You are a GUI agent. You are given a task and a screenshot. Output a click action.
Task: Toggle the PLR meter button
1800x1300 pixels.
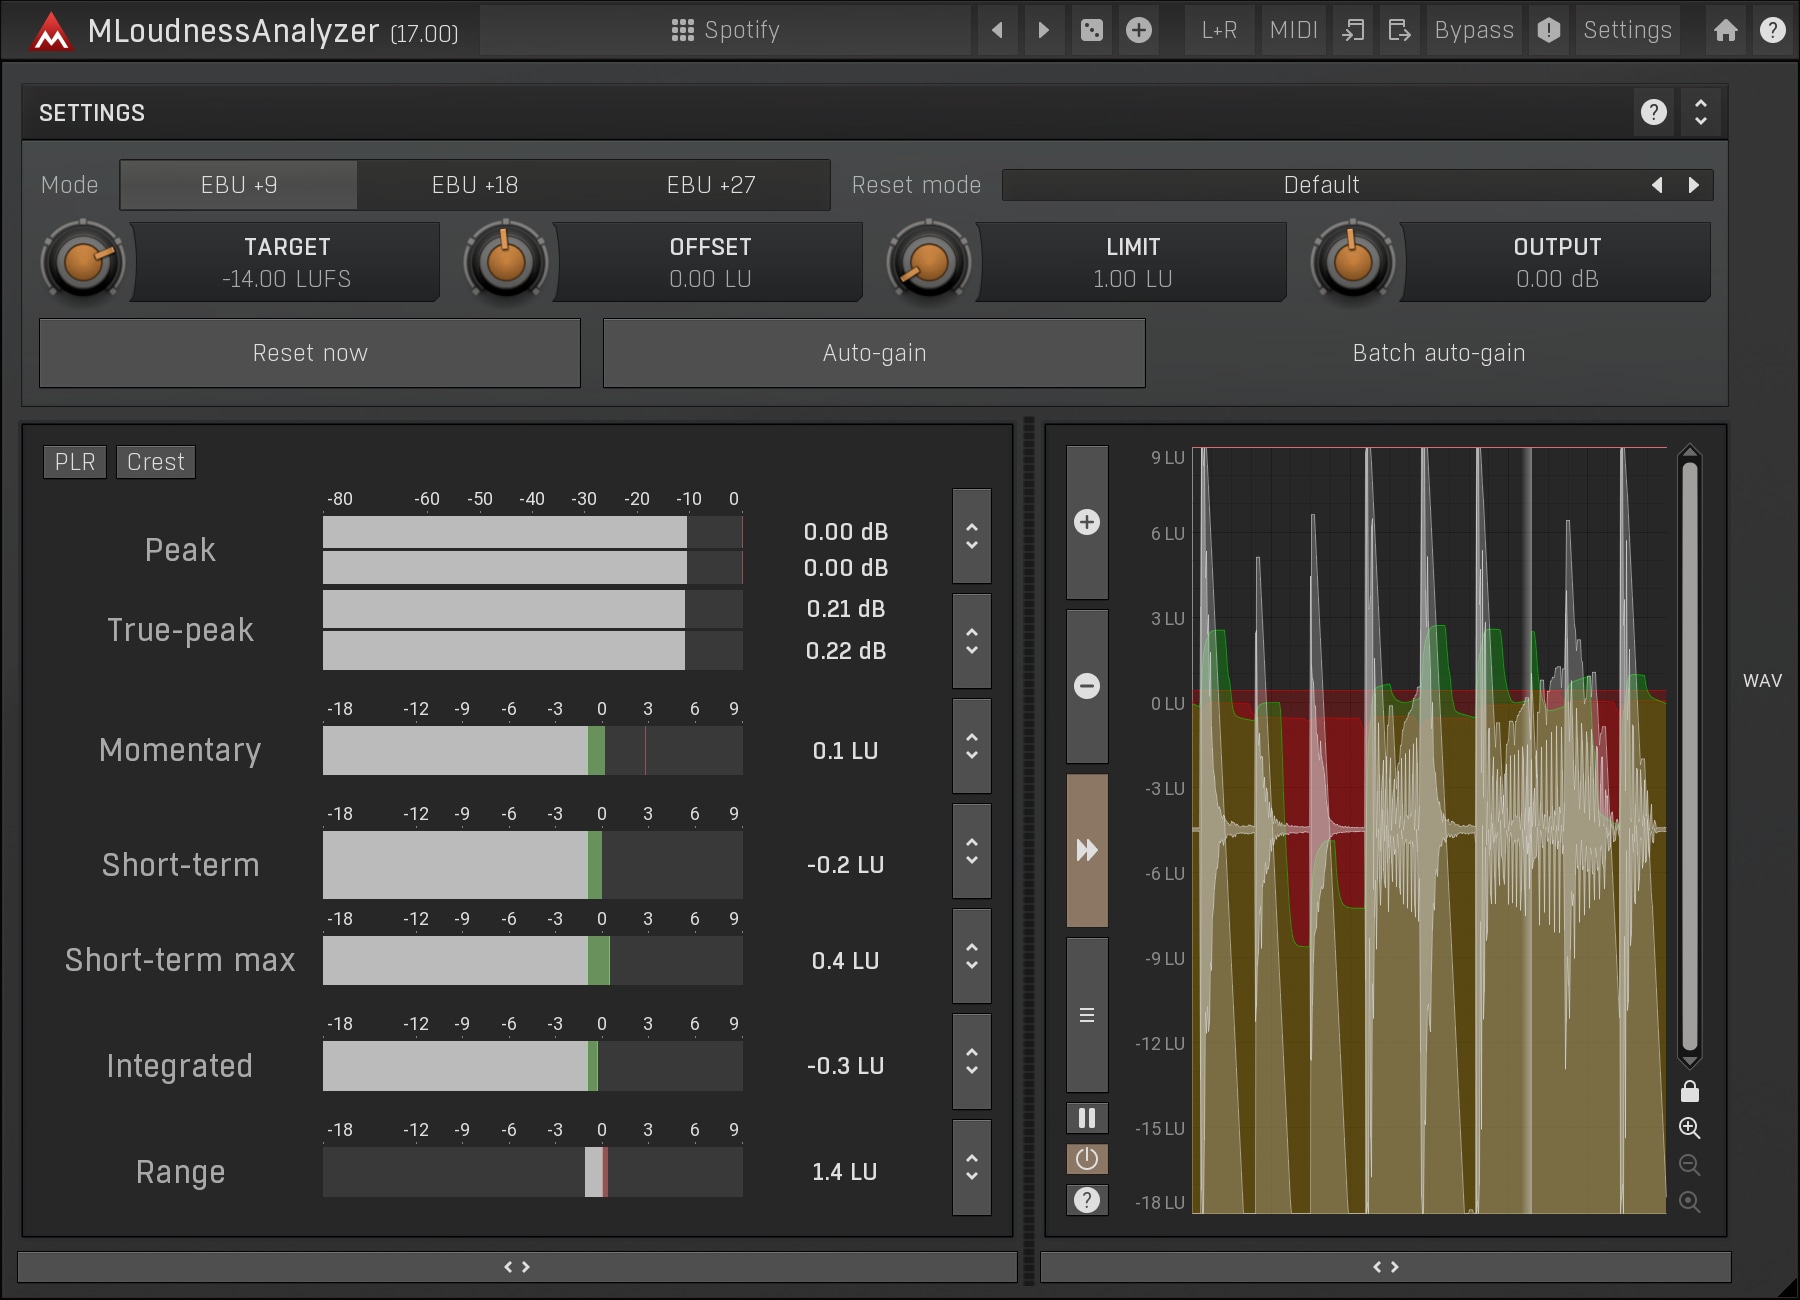tap(75, 462)
